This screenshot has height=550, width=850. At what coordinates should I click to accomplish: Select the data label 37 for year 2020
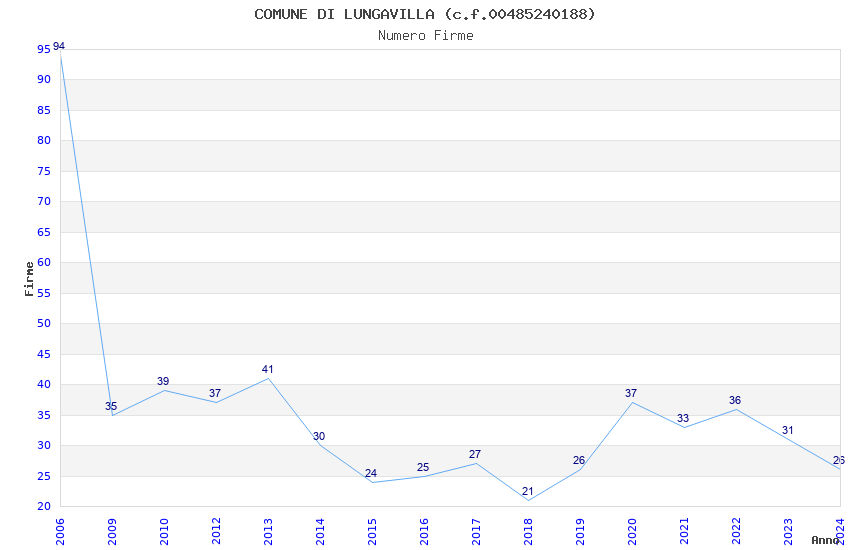point(631,393)
